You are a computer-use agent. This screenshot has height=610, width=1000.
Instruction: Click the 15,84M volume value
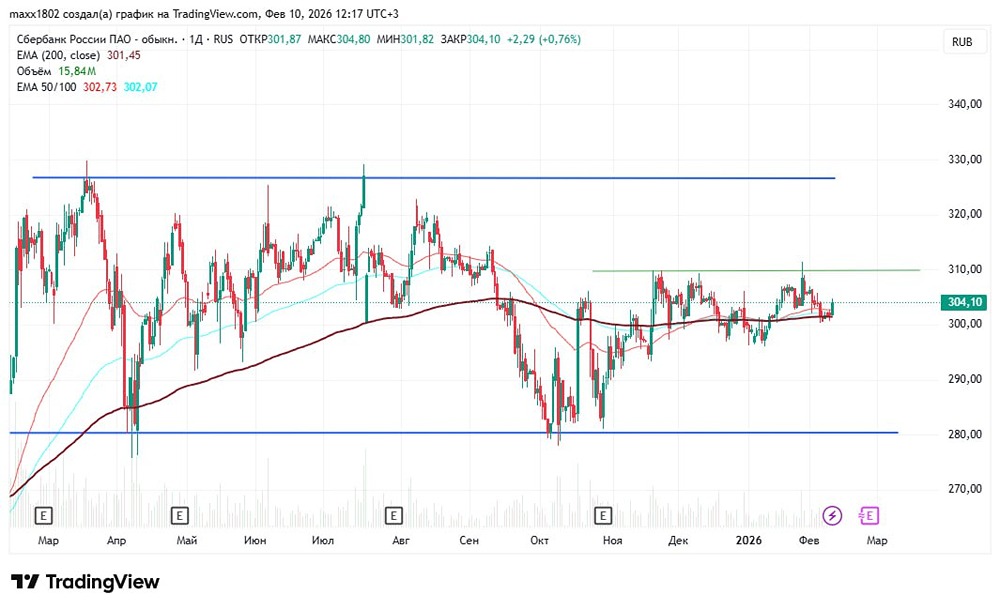[77, 71]
